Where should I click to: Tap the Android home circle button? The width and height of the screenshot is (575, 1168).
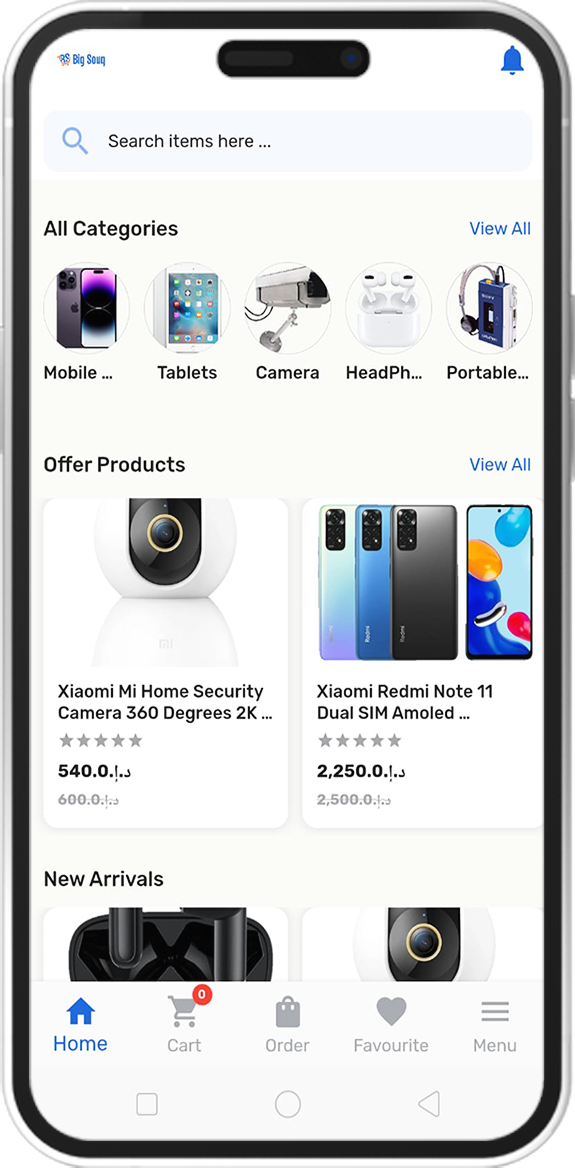click(x=288, y=1104)
